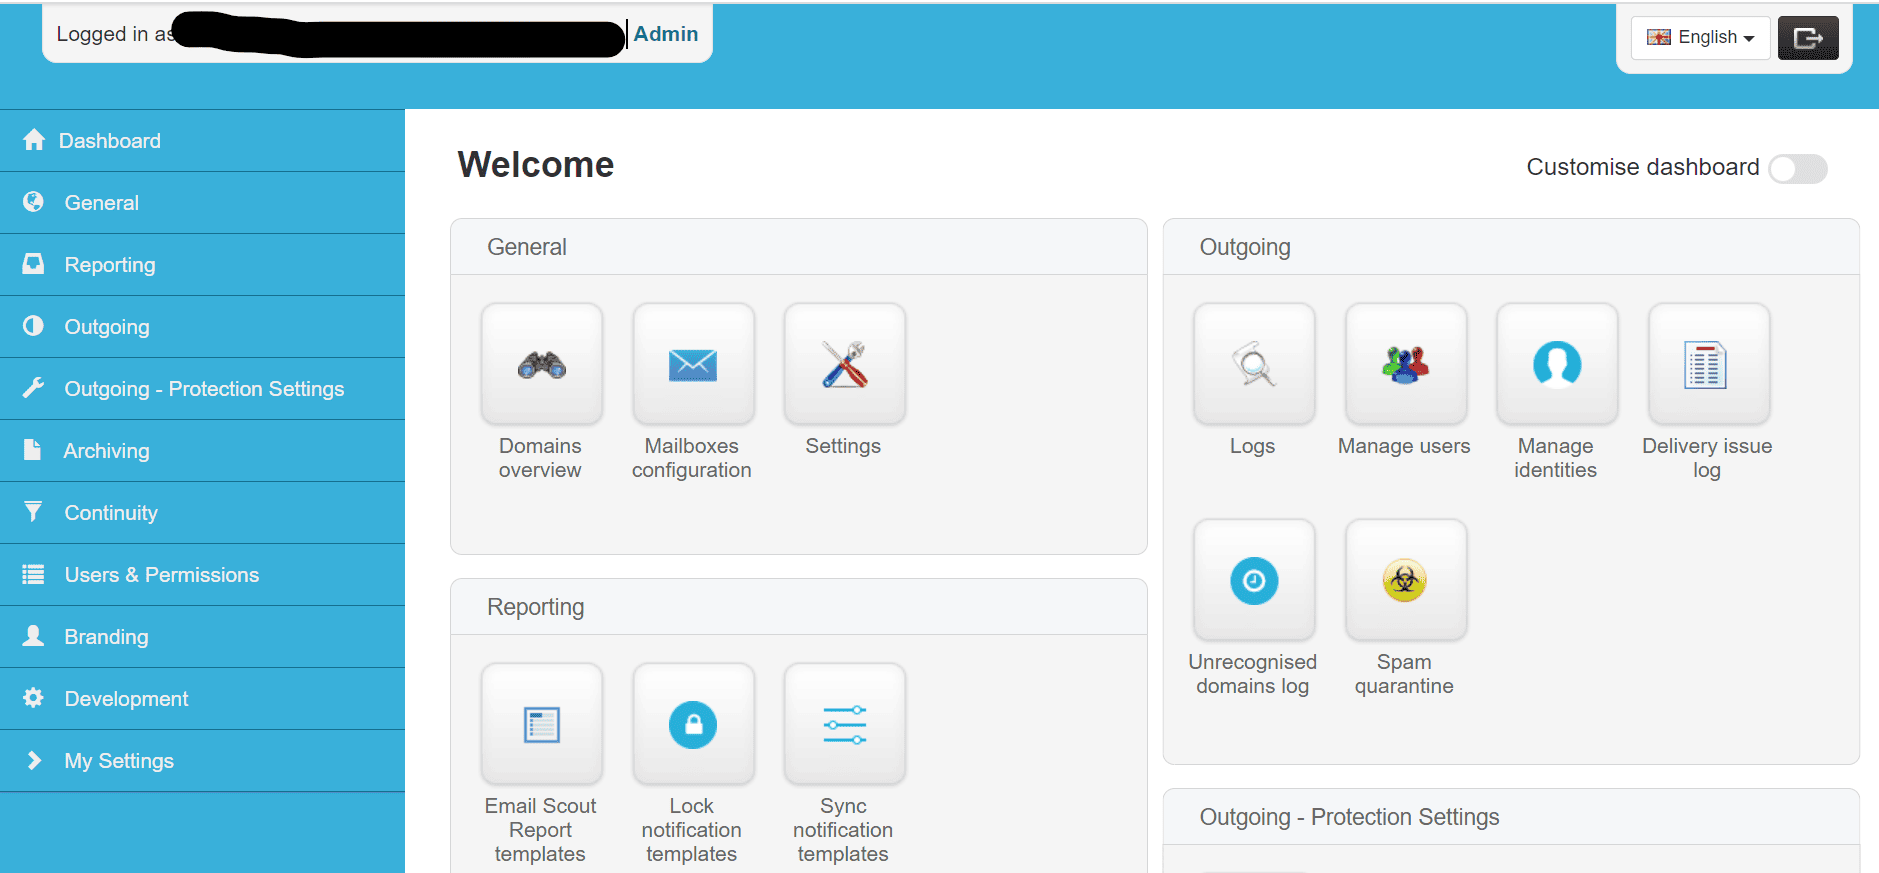
Task: Open Sync notification templates icon
Action: (x=845, y=725)
